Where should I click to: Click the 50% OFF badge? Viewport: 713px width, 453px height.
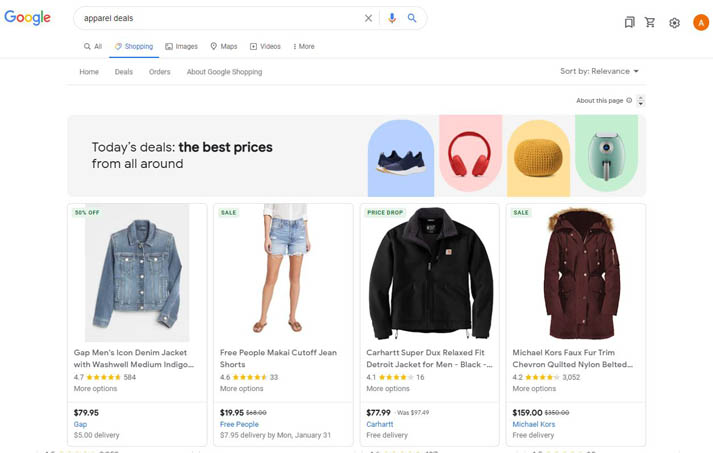87,212
